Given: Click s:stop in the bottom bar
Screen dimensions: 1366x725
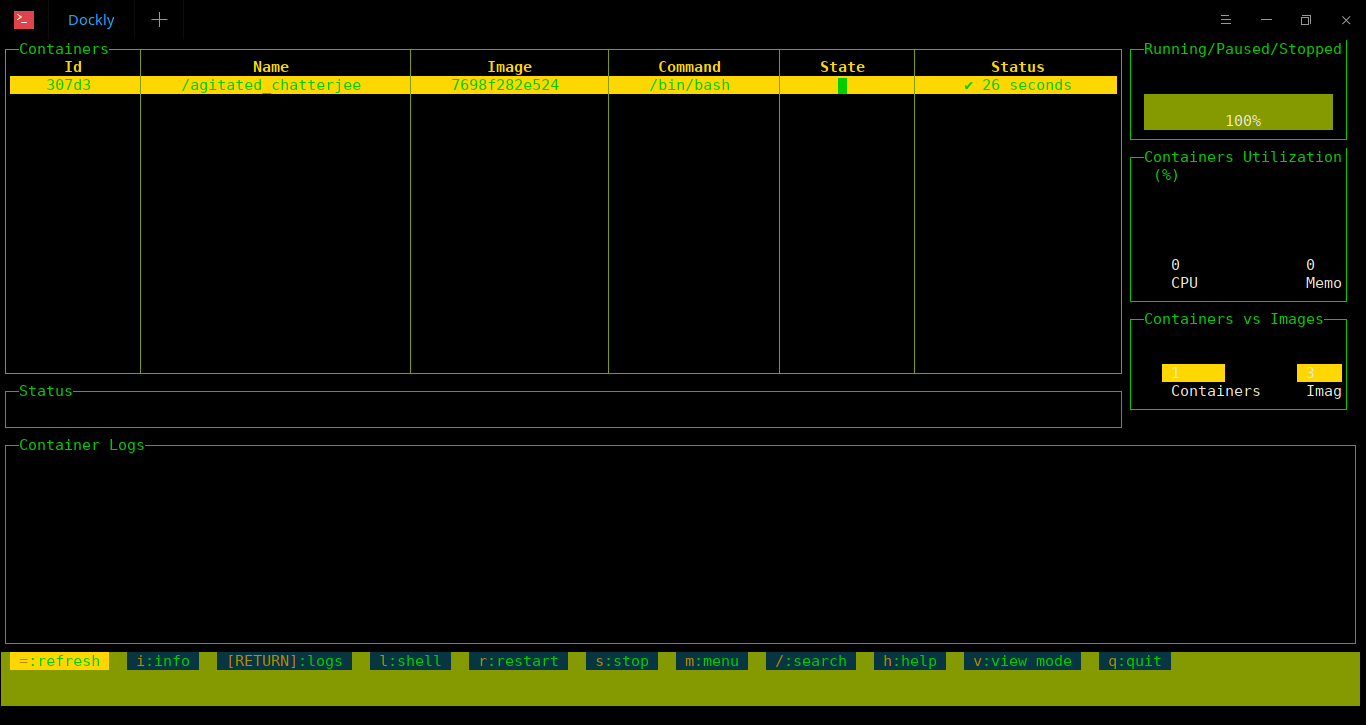Looking at the screenshot, I should pyautogui.click(x=622, y=661).
